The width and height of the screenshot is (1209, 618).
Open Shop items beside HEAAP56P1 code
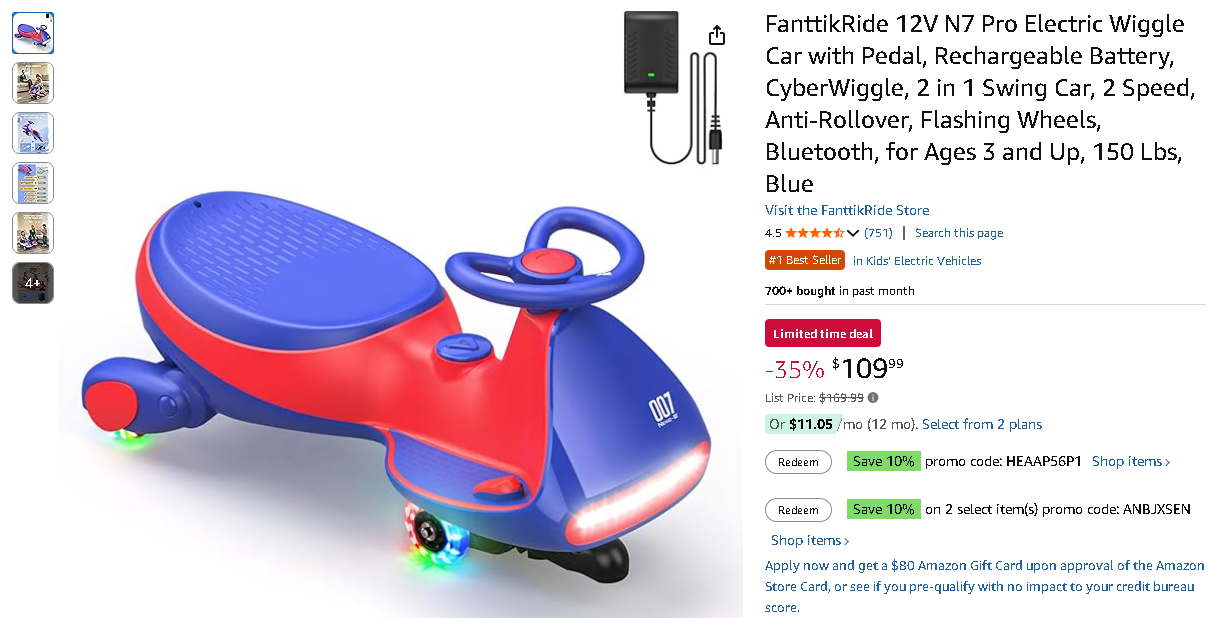click(x=1131, y=462)
